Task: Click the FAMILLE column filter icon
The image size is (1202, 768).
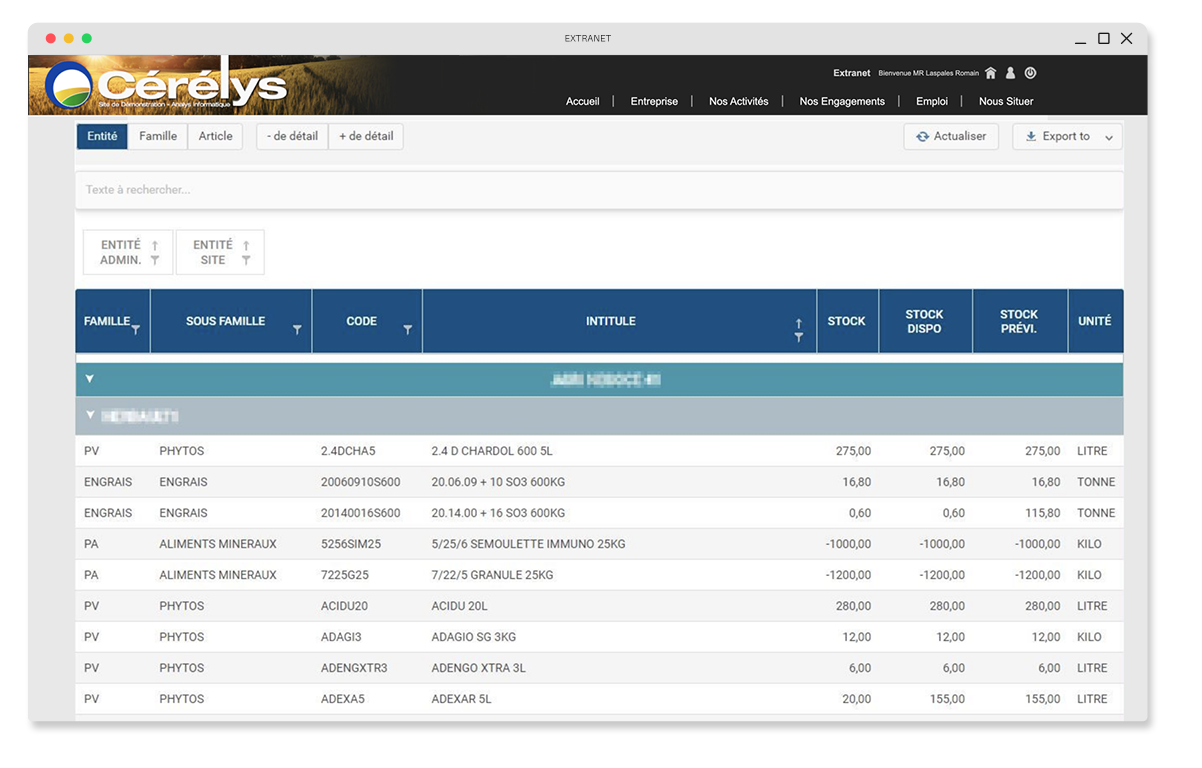Action: (x=136, y=329)
